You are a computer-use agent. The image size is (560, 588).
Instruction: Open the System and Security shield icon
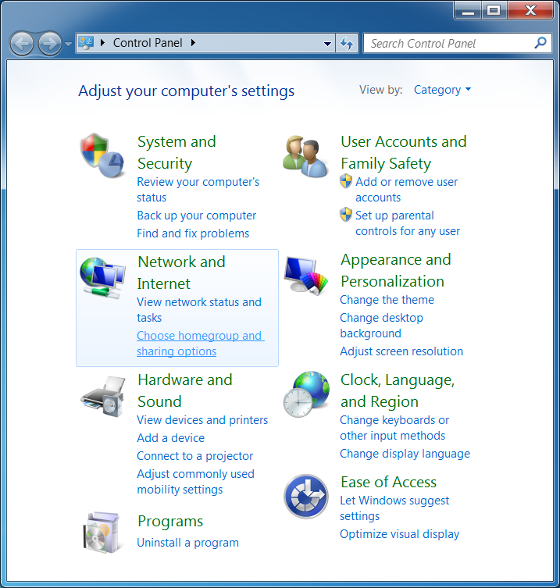pos(102,155)
